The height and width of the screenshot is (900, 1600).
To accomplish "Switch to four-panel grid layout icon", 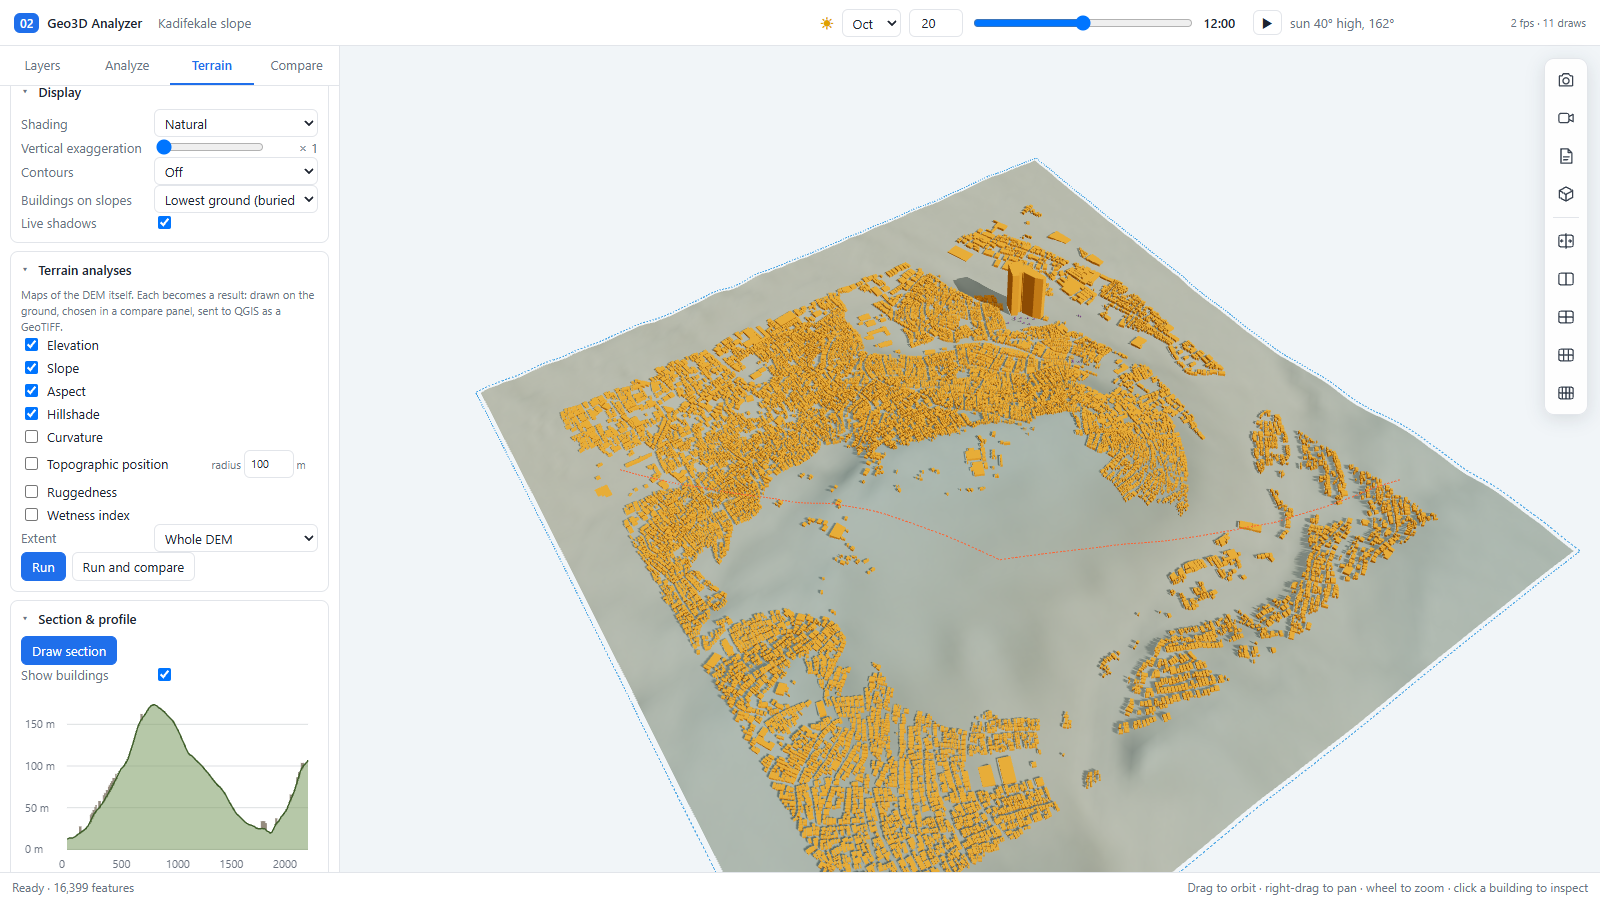I will 1566,317.
